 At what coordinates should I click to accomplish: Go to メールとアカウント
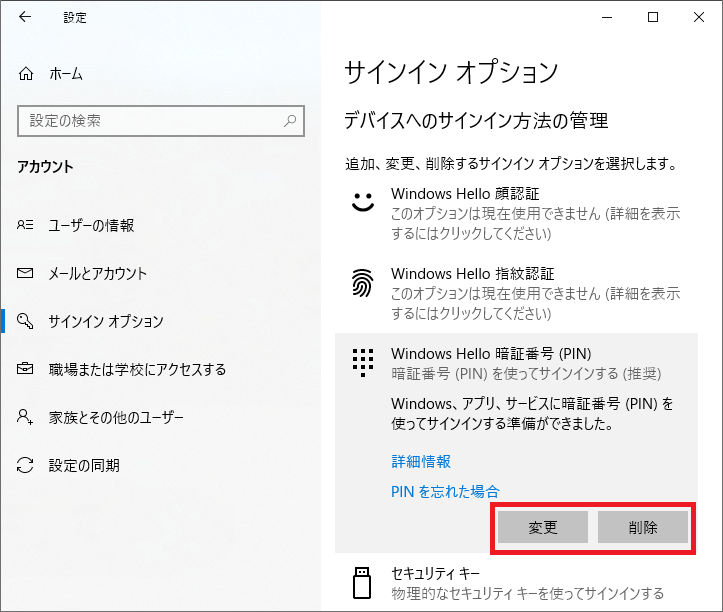pyautogui.click(x=160, y=273)
